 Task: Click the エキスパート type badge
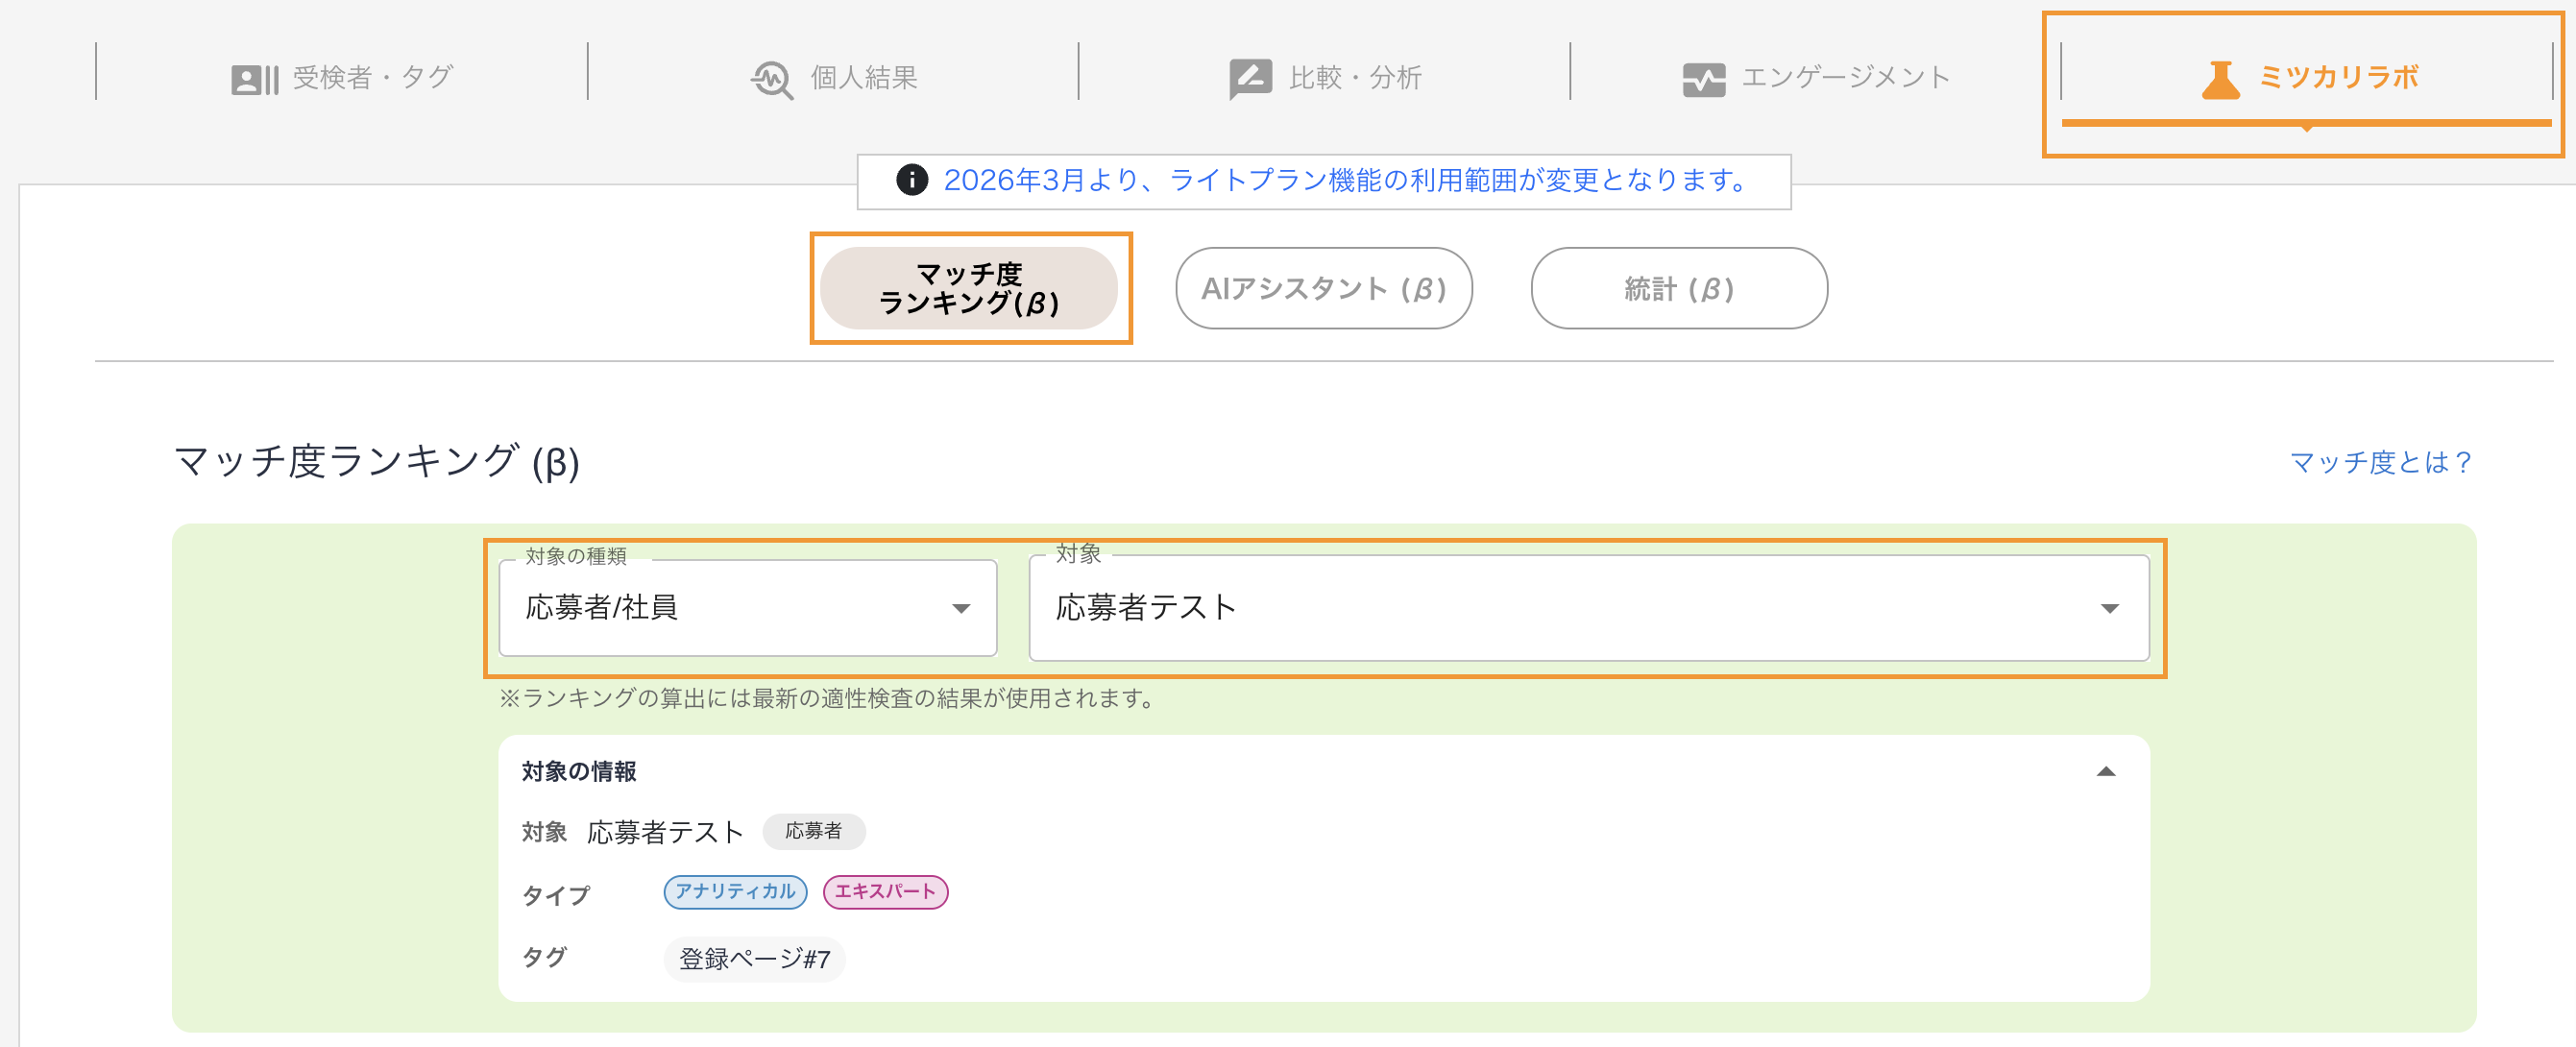(885, 891)
